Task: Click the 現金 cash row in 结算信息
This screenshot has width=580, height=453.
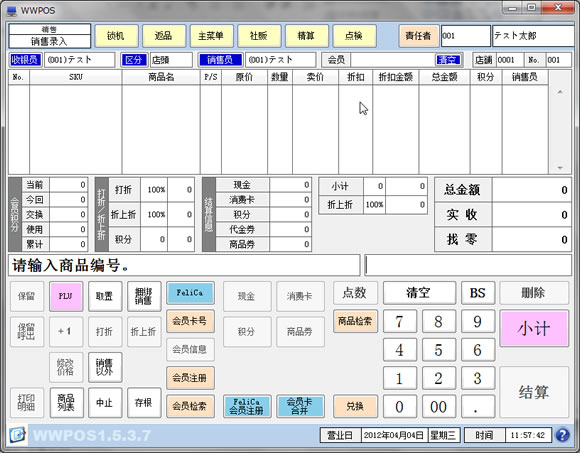Action: click(x=263, y=185)
